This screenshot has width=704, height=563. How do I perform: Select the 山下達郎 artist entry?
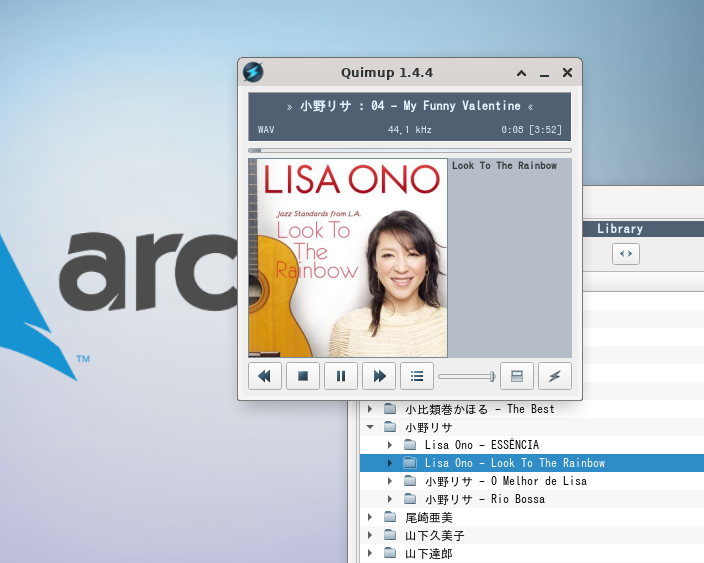tap(428, 553)
